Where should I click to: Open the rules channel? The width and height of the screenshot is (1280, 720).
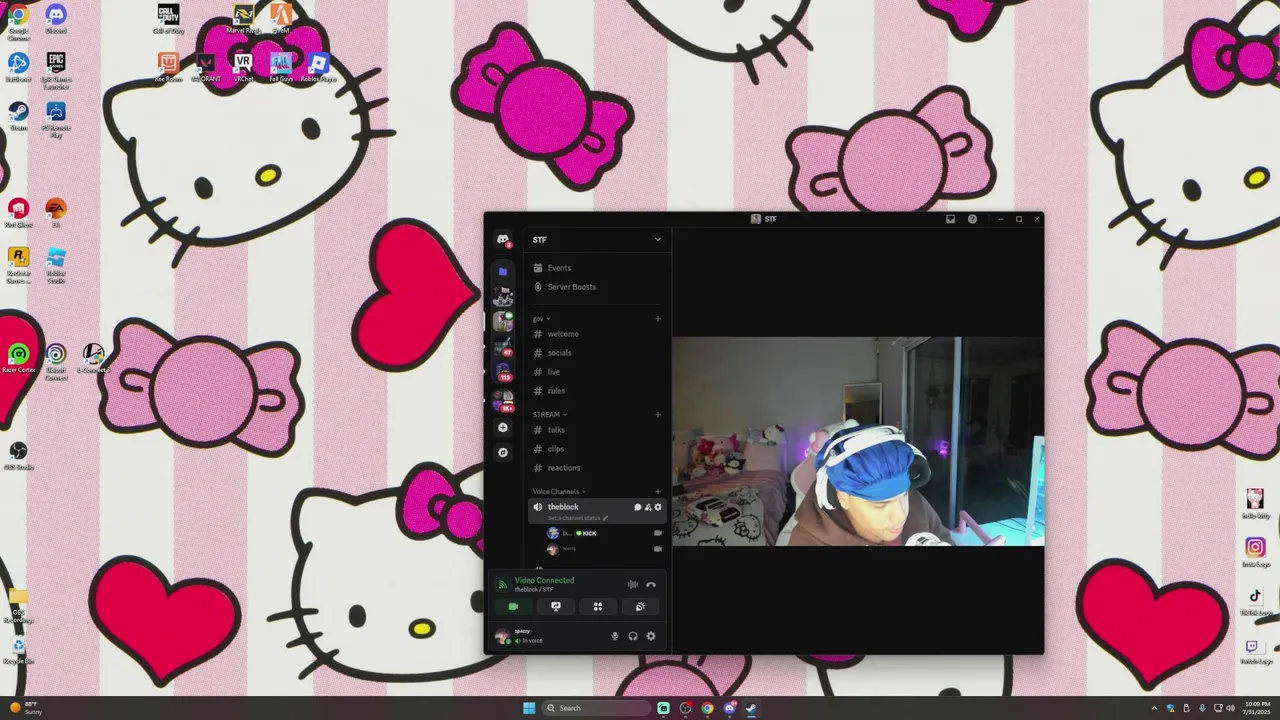click(597, 391)
